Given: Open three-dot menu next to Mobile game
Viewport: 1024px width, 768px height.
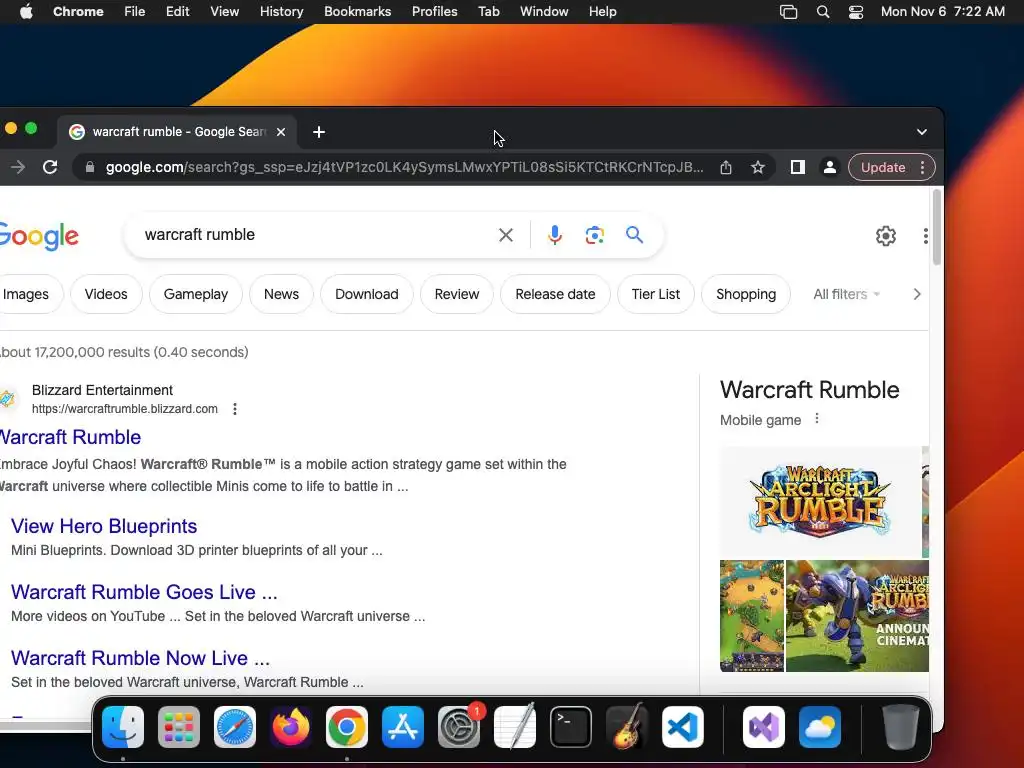Looking at the screenshot, I should tap(816, 419).
